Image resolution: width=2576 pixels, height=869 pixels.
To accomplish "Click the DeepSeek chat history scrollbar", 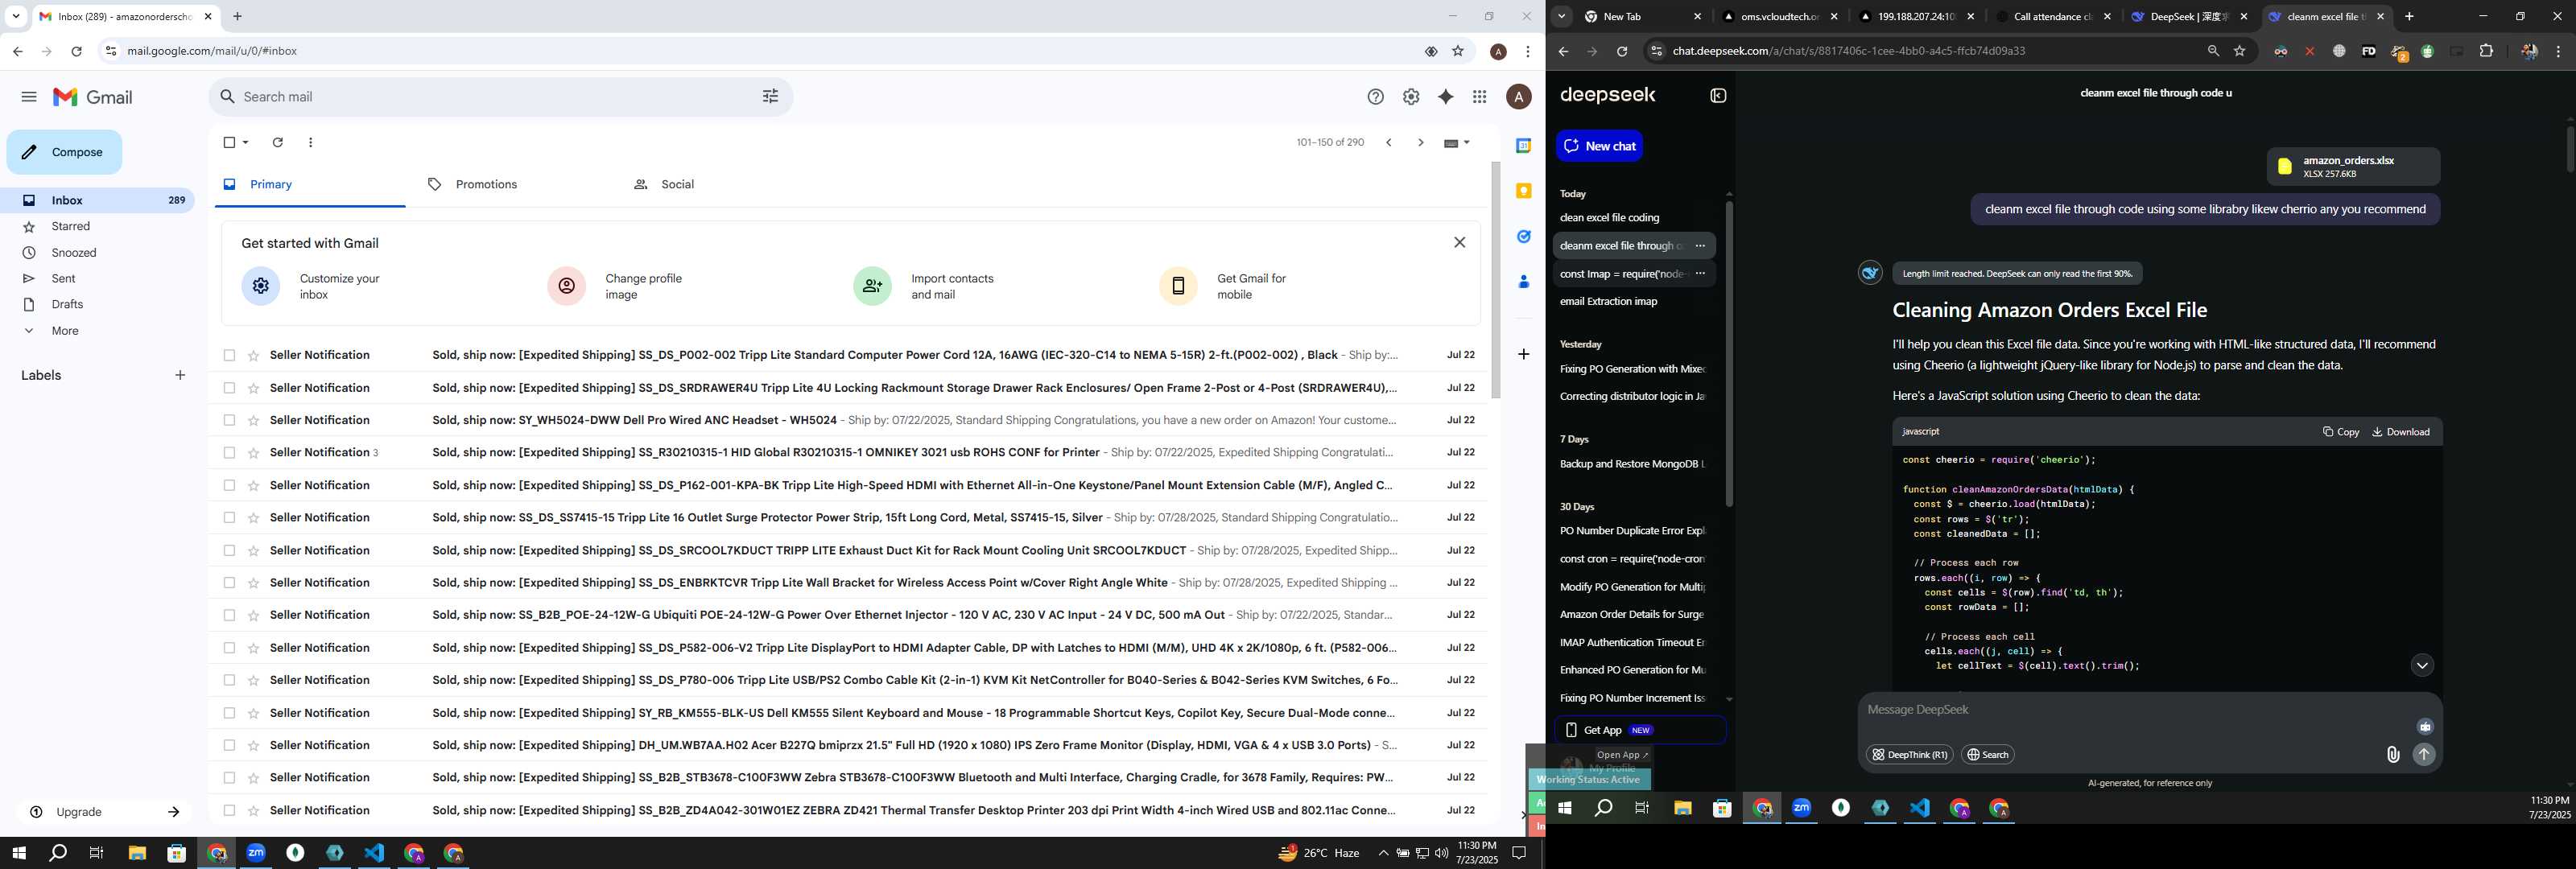I will (x=1728, y=354).
